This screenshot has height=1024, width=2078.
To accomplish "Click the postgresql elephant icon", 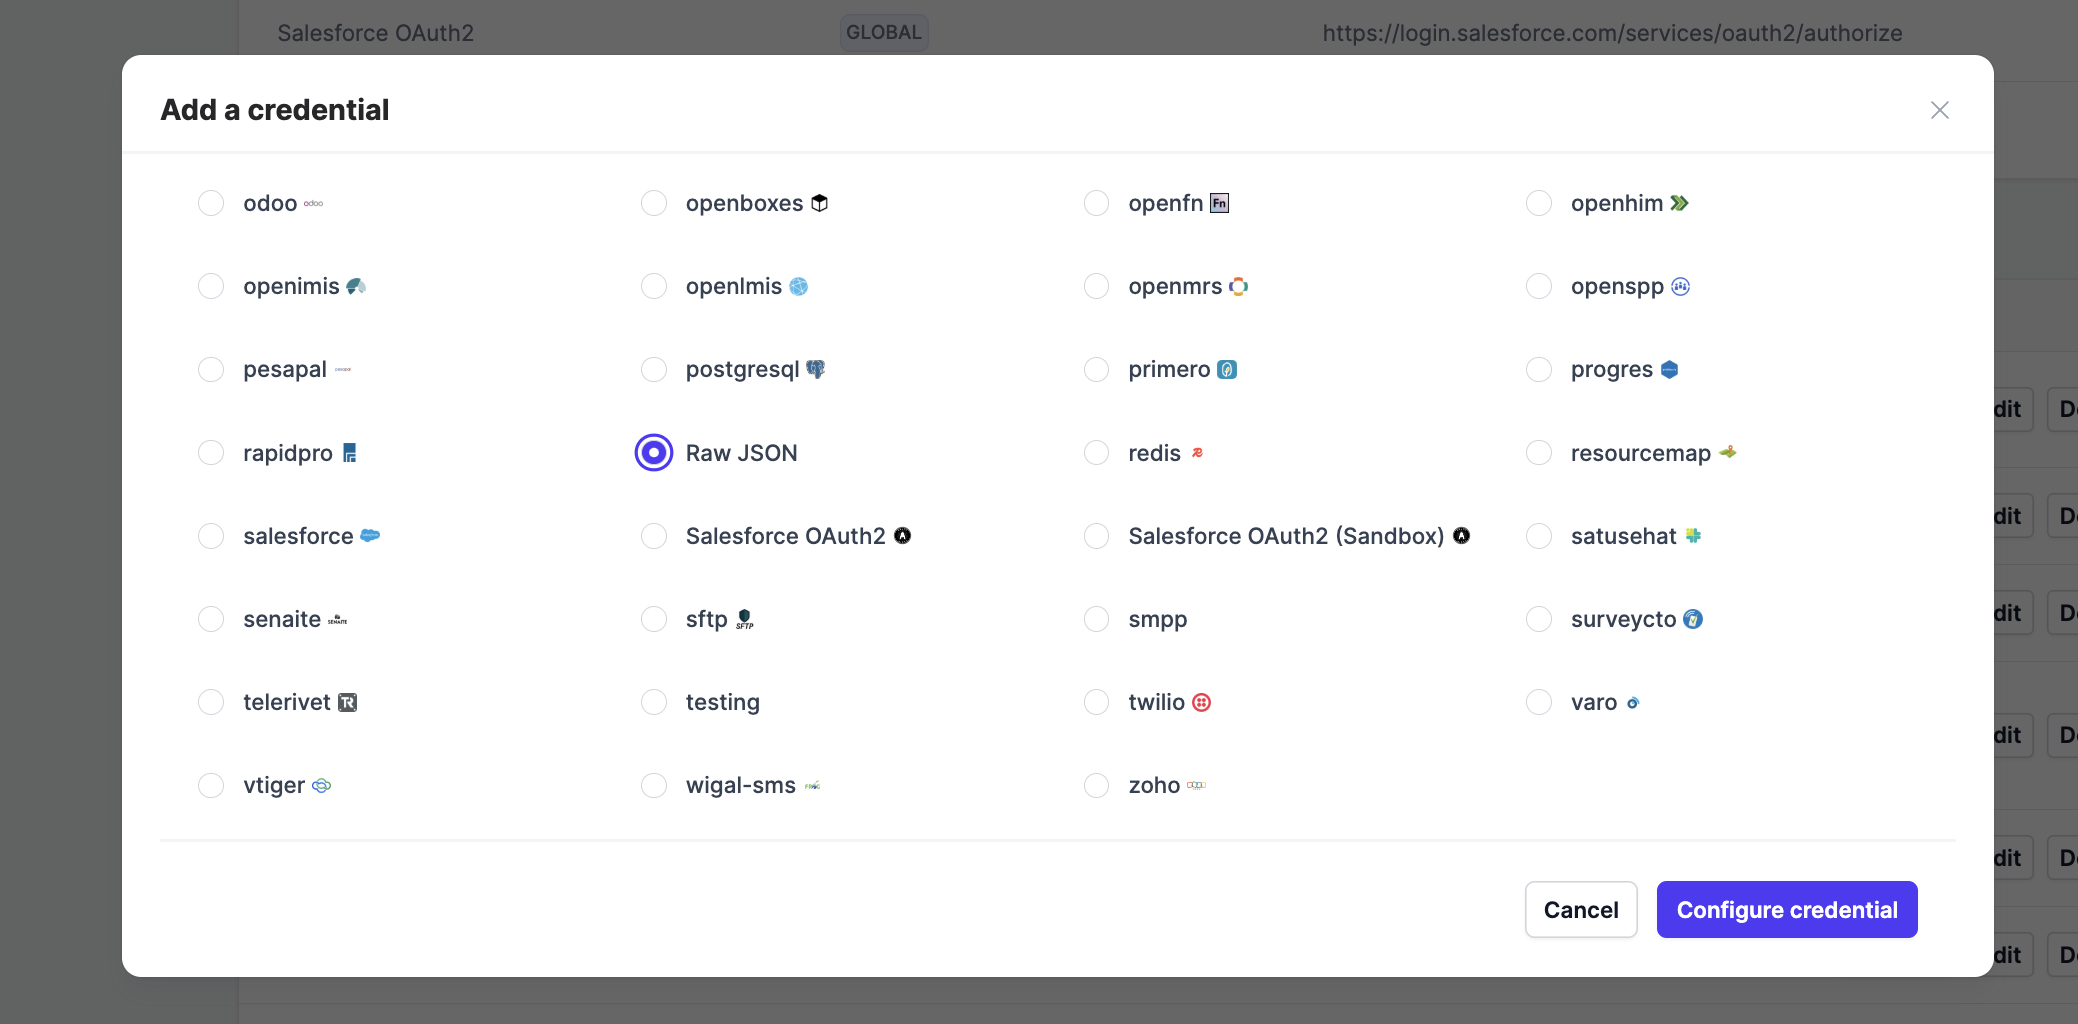I will pyautogui.click(x=816, y=369).
